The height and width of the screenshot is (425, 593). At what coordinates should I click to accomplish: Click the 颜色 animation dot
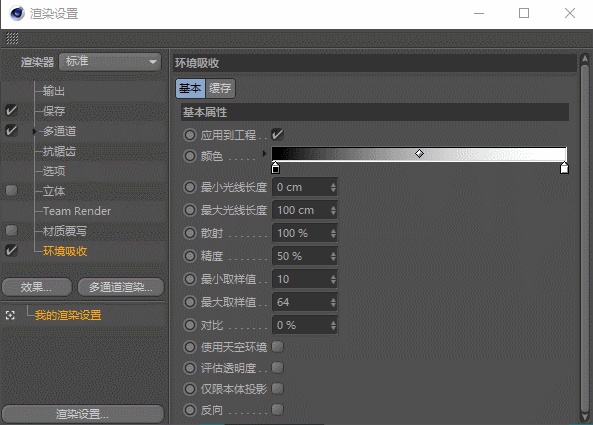coord(189,156)
